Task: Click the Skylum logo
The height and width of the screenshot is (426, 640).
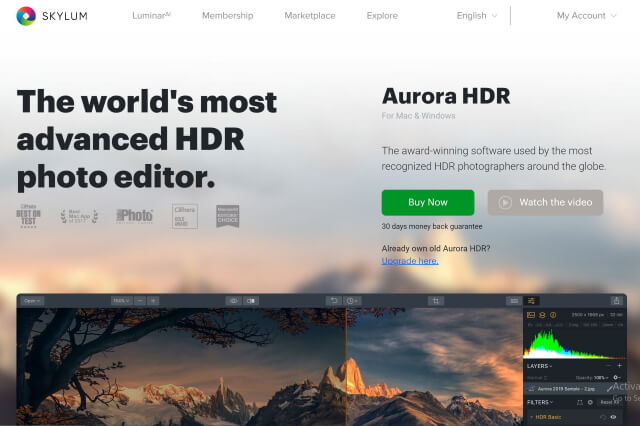Action: coord(52,16)
